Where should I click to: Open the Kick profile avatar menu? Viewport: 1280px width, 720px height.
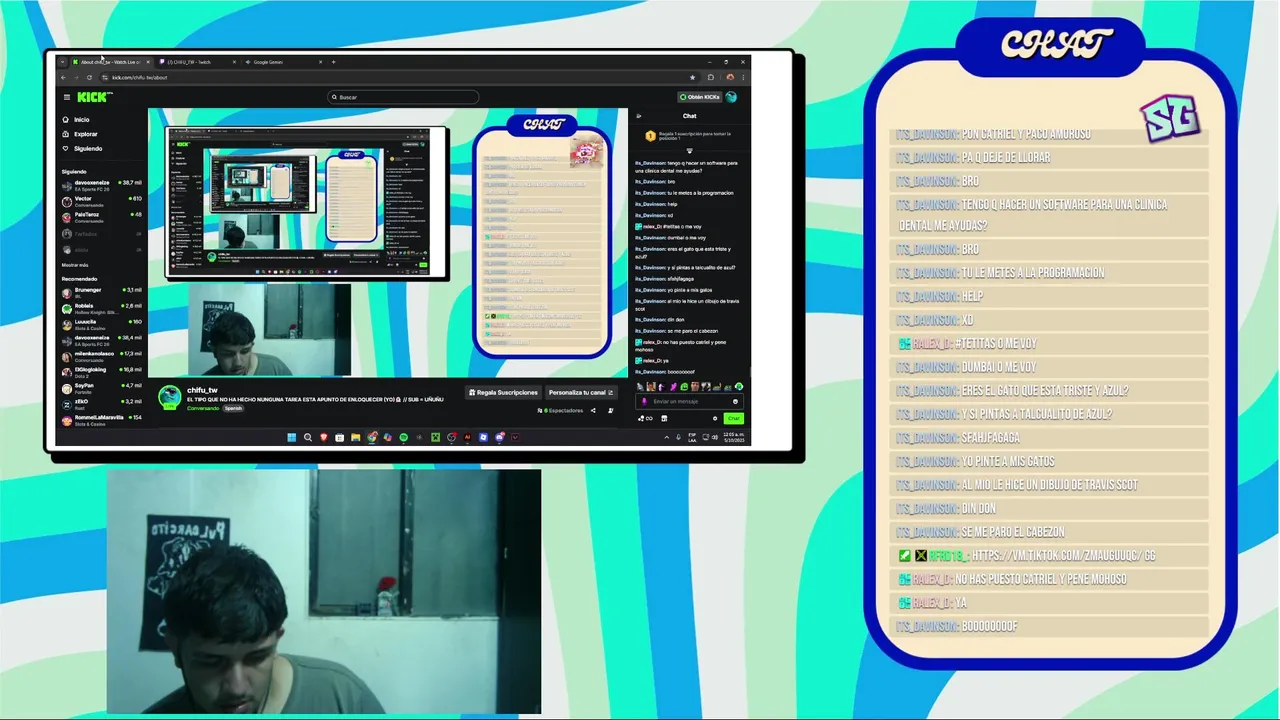click(x=731, y=97)
